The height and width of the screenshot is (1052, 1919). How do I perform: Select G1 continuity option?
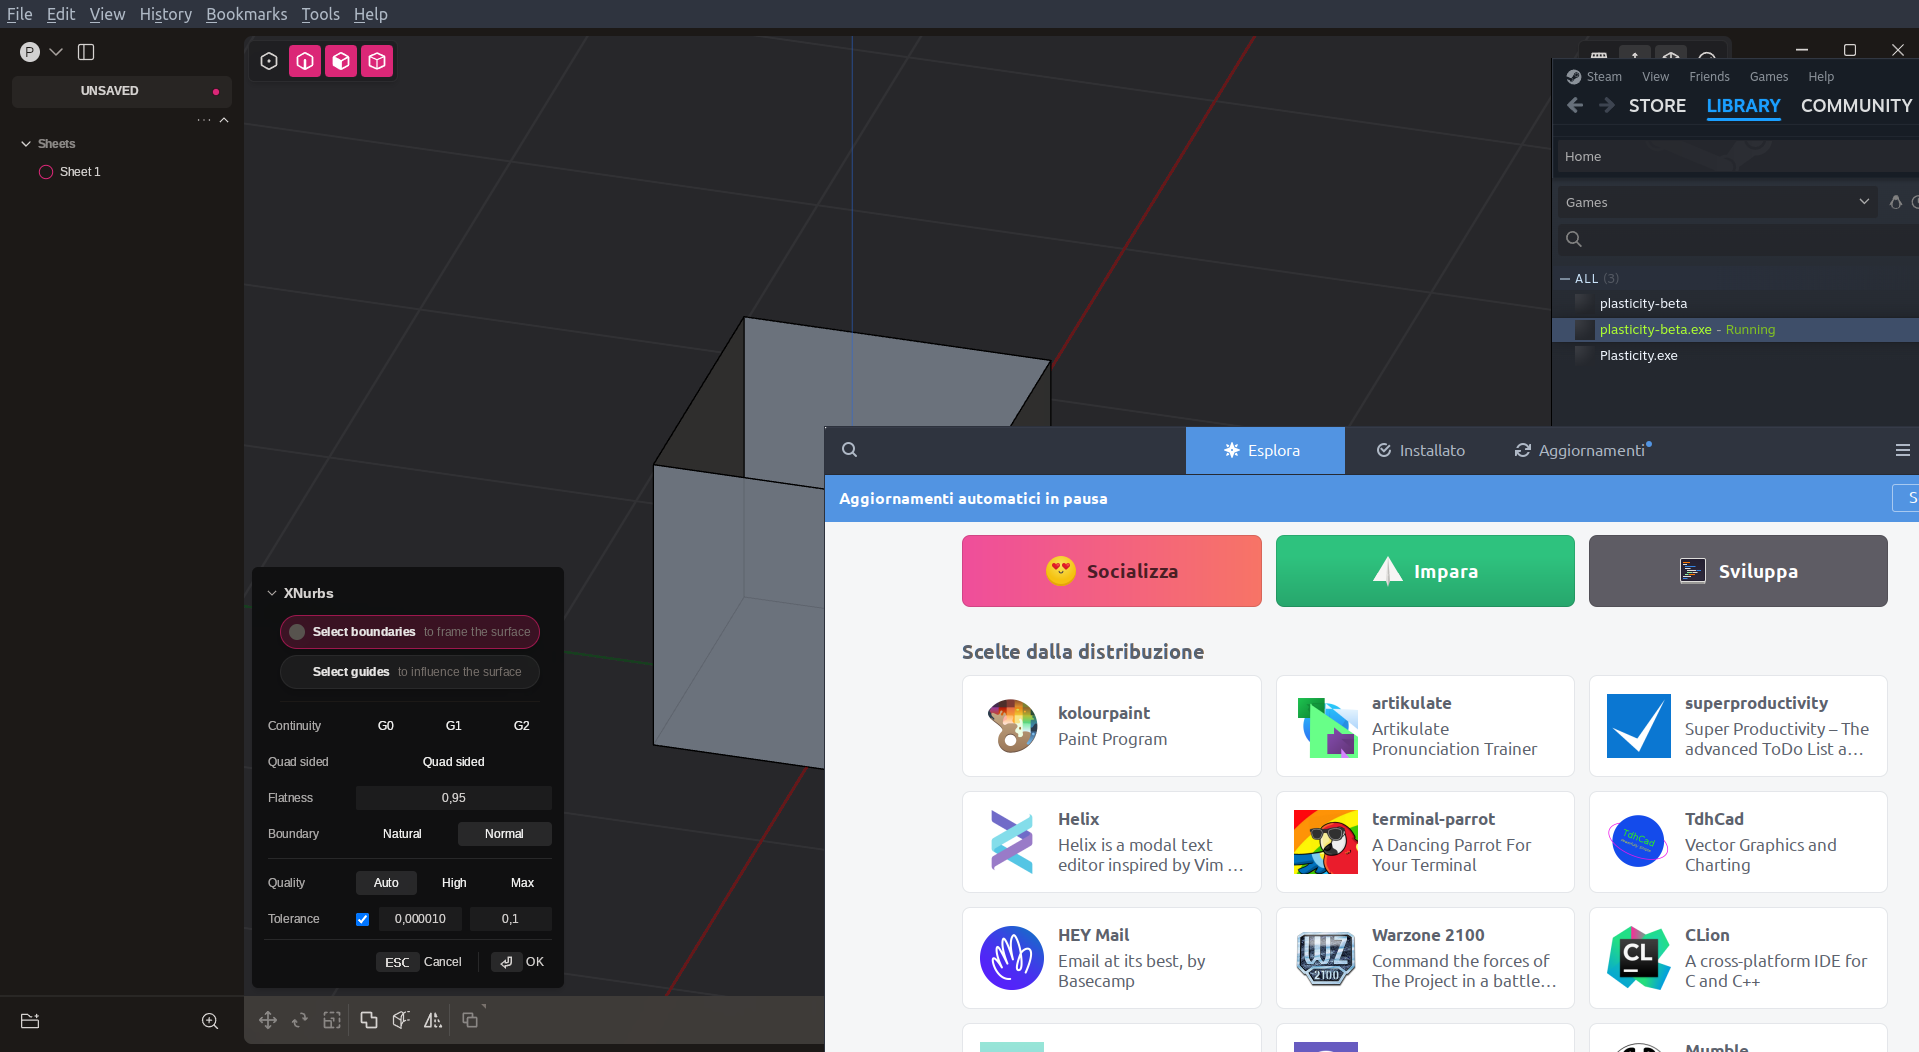tap(454, 726)
